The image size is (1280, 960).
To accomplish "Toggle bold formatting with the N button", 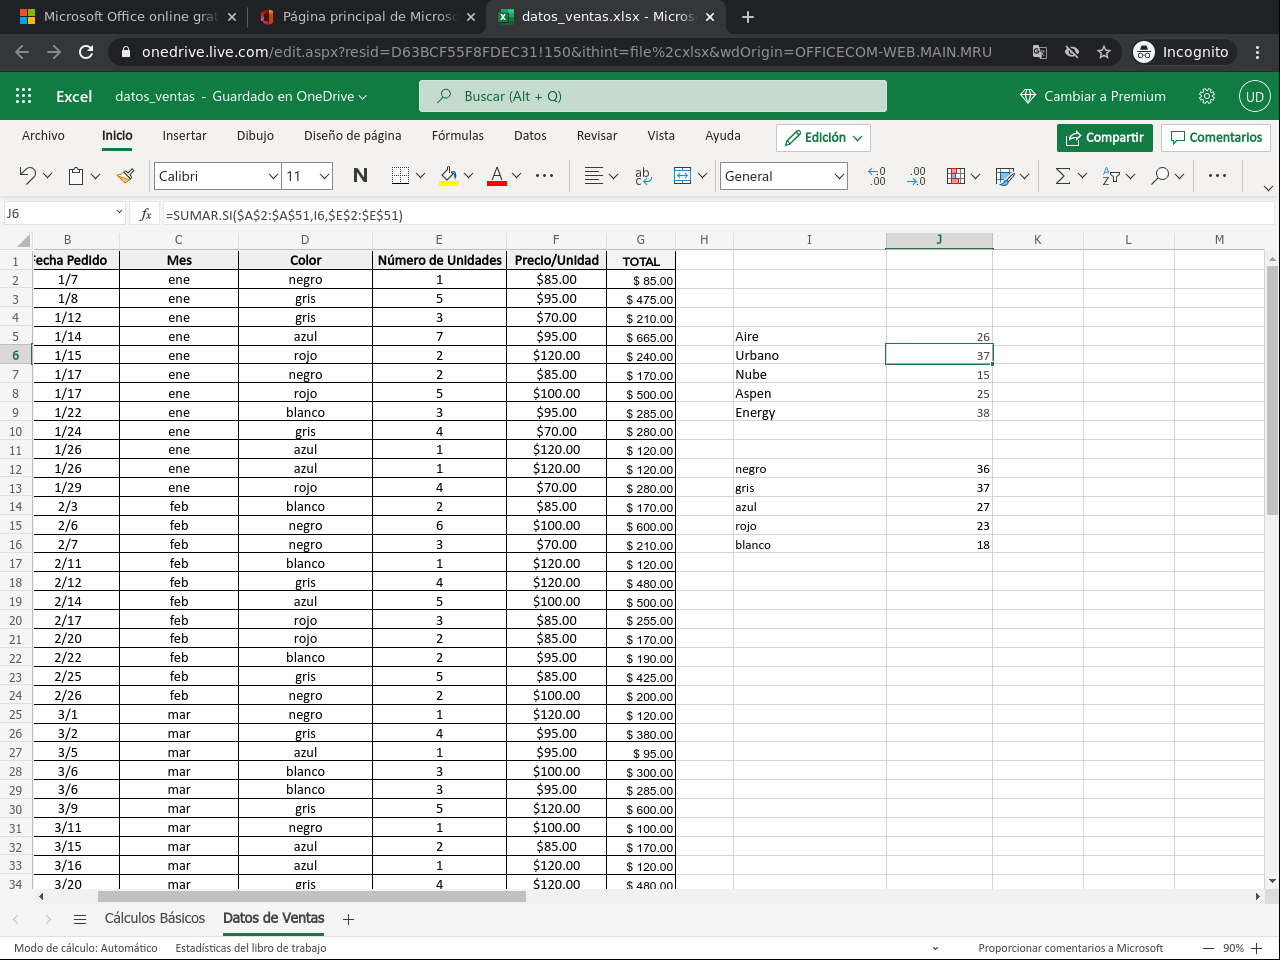I will 360,176.
